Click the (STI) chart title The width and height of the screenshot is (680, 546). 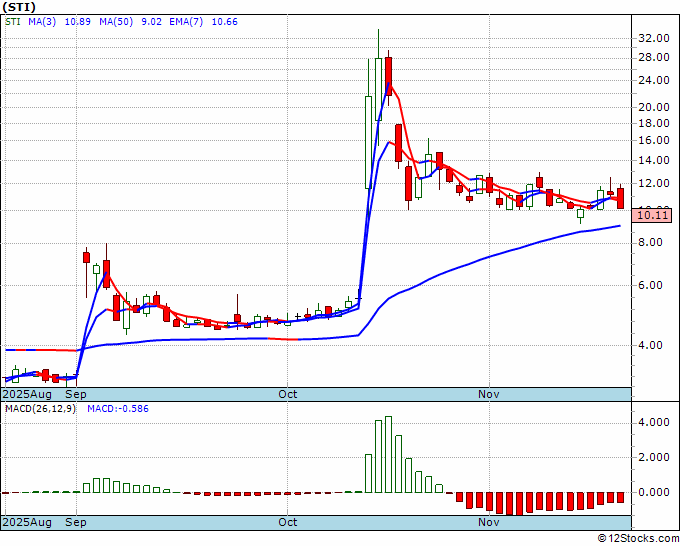point(20,7)
